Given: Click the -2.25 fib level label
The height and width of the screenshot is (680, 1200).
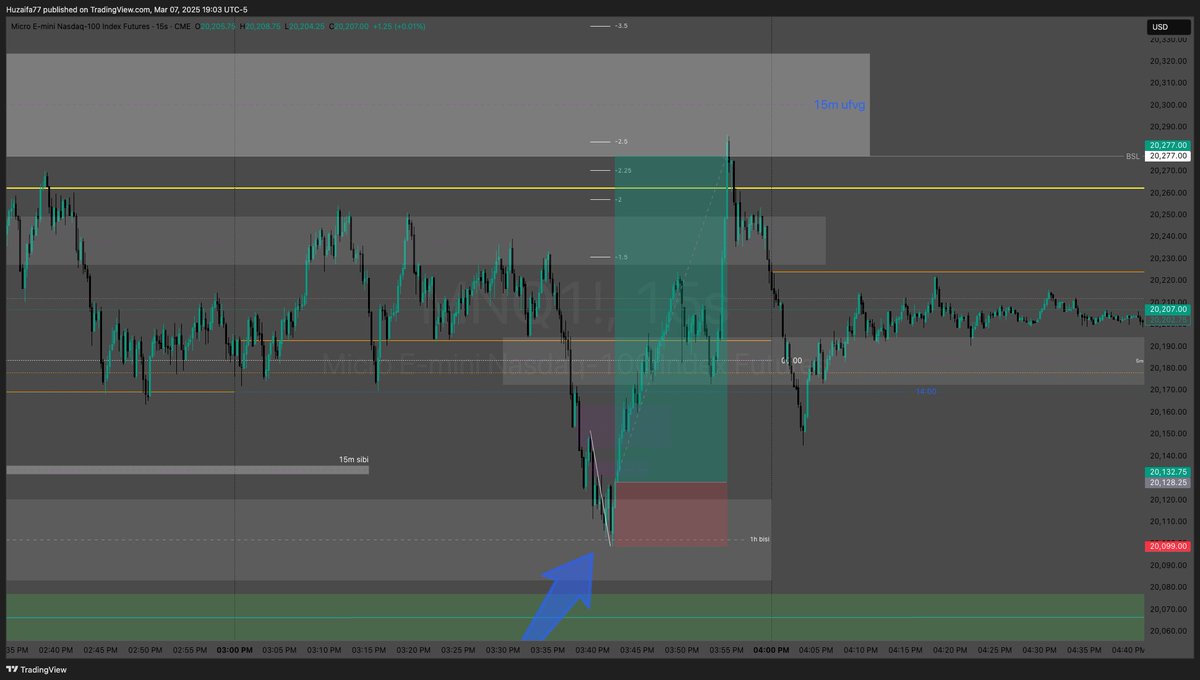Looking at the screenshot, I should [623, 170].
